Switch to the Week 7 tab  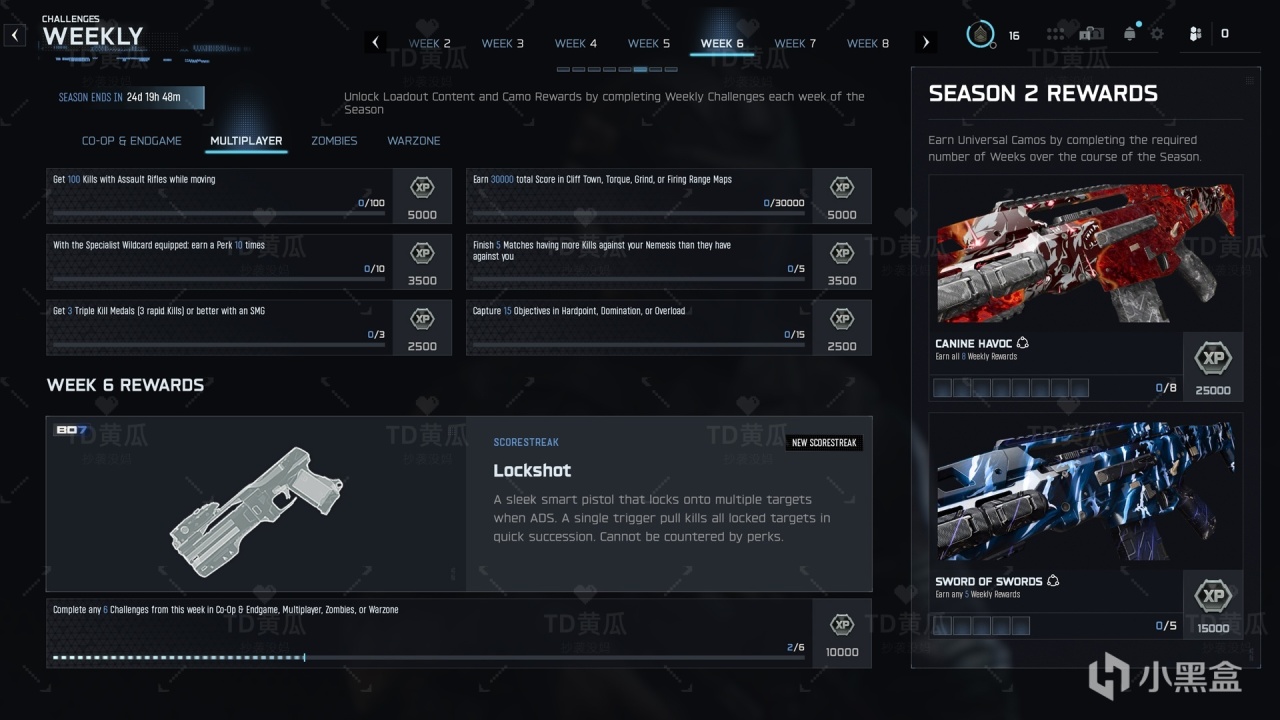point(795,43)
